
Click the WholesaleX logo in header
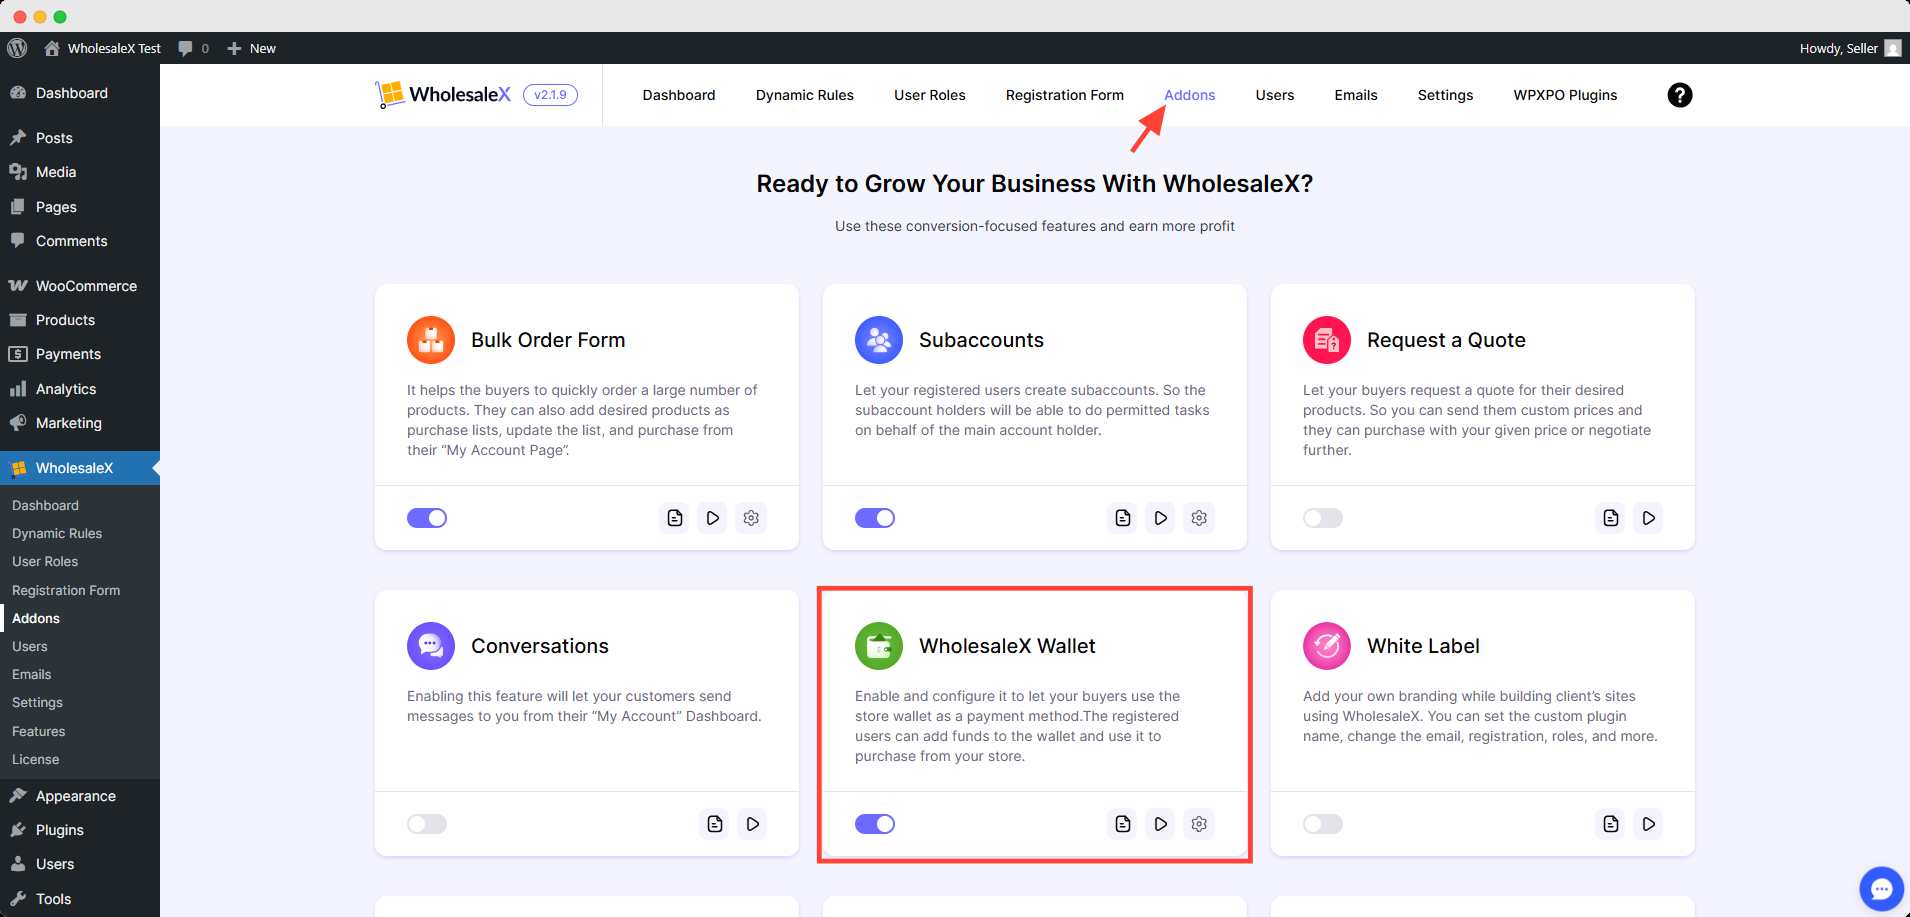pos(443,95)
